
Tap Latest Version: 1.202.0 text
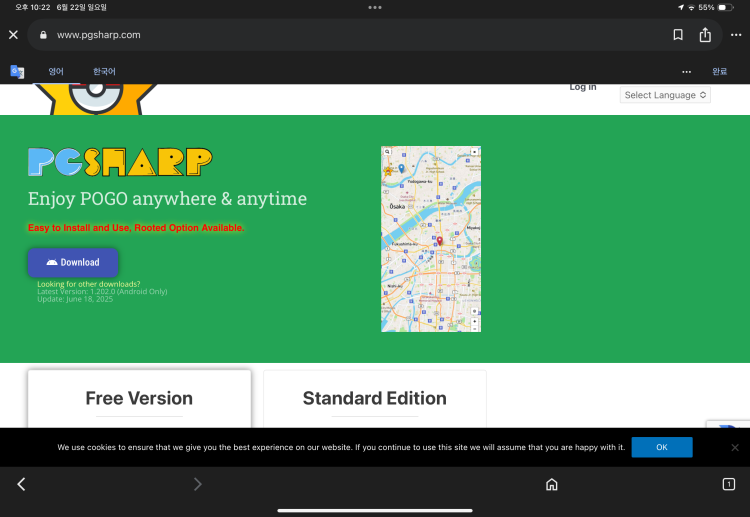(102, 292)
